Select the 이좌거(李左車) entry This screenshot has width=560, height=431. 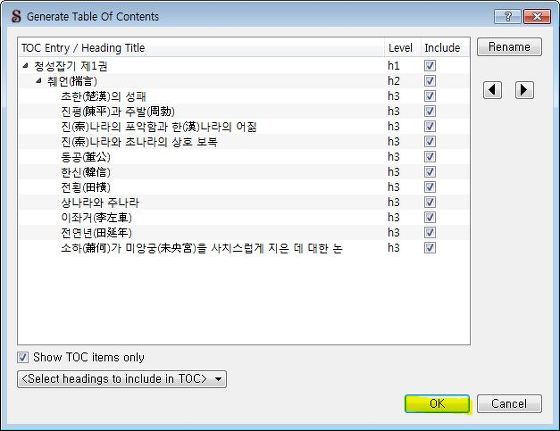point(96,217)
